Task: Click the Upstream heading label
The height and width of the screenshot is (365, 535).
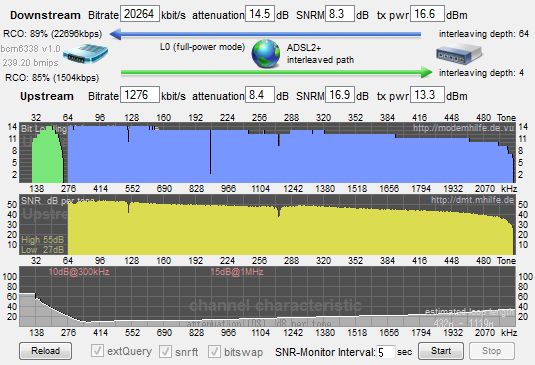Action: pos(47,96)
